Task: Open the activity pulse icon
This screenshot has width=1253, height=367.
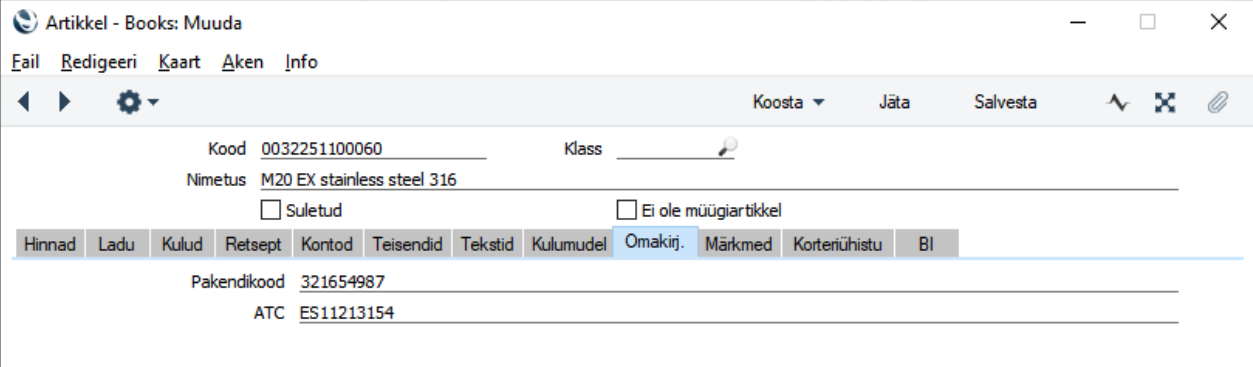Action: (1119, 102)
